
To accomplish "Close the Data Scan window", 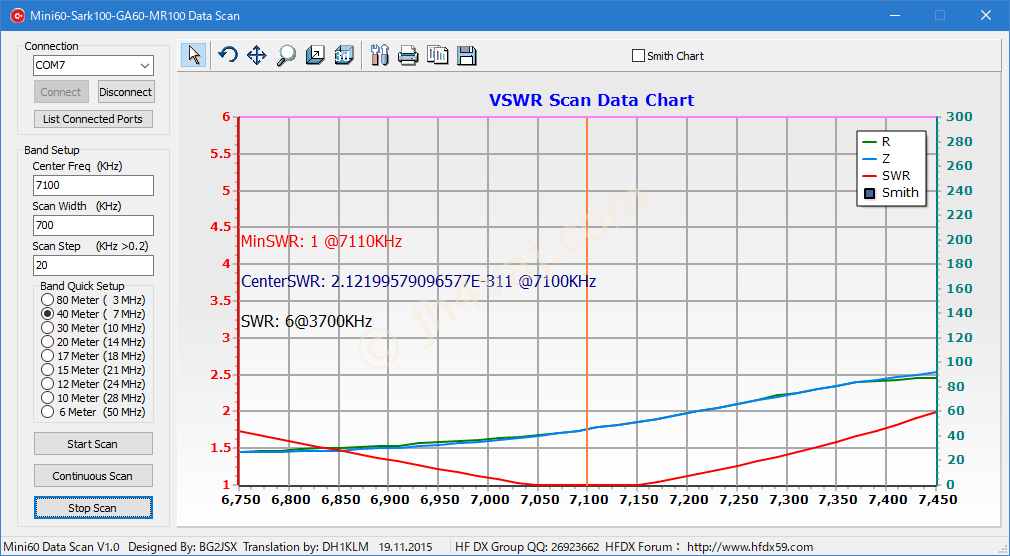I will pos(986,15).
